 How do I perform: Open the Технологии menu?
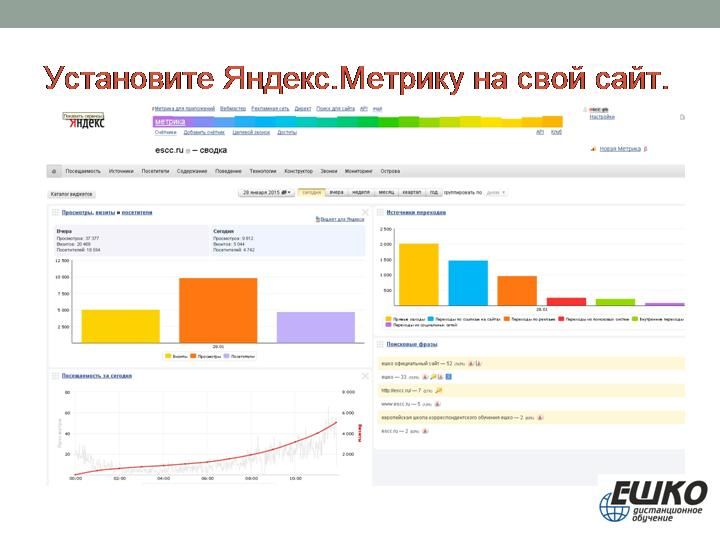(263, 171)
